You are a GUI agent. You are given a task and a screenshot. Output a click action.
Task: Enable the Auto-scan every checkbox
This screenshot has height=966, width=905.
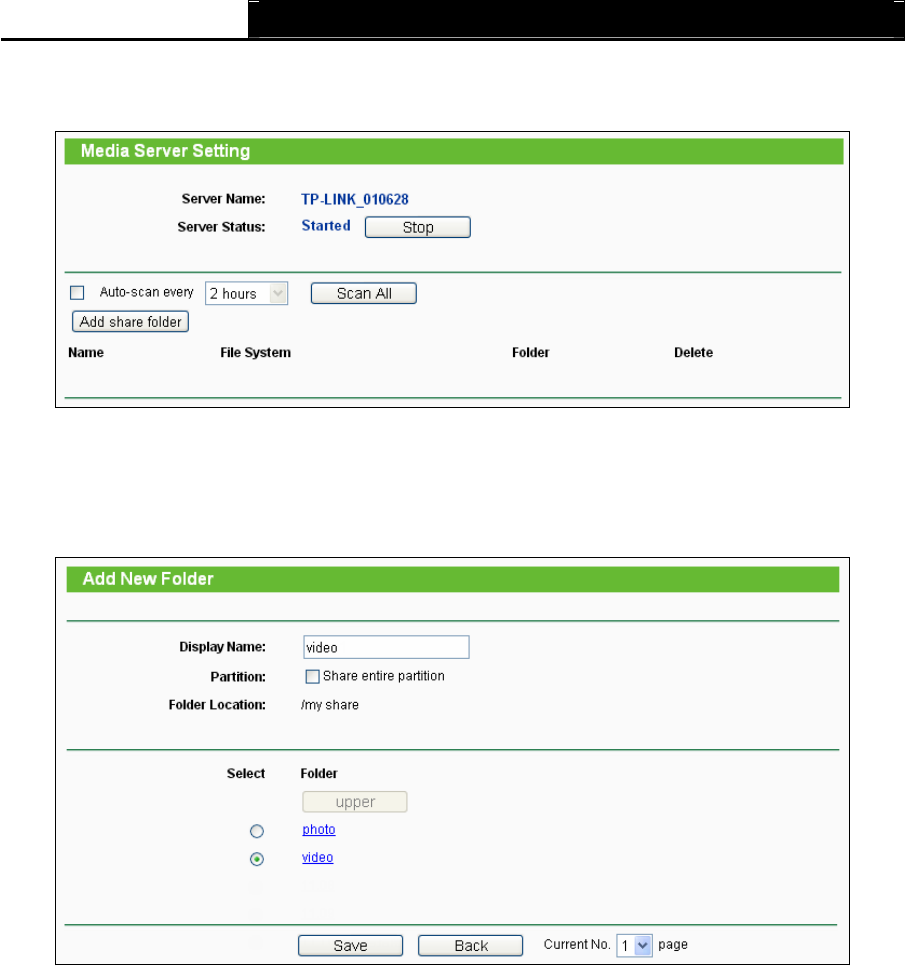pos(77,293)
